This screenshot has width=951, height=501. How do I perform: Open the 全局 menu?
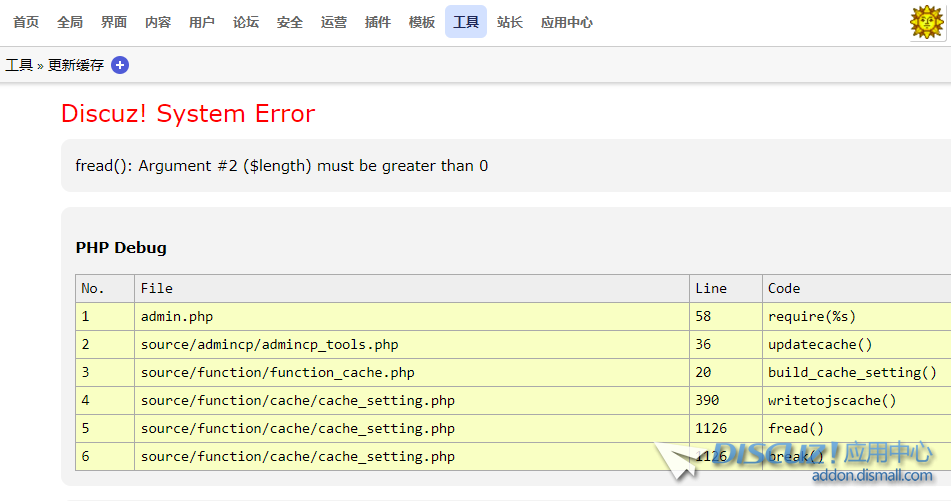(70, 22)
